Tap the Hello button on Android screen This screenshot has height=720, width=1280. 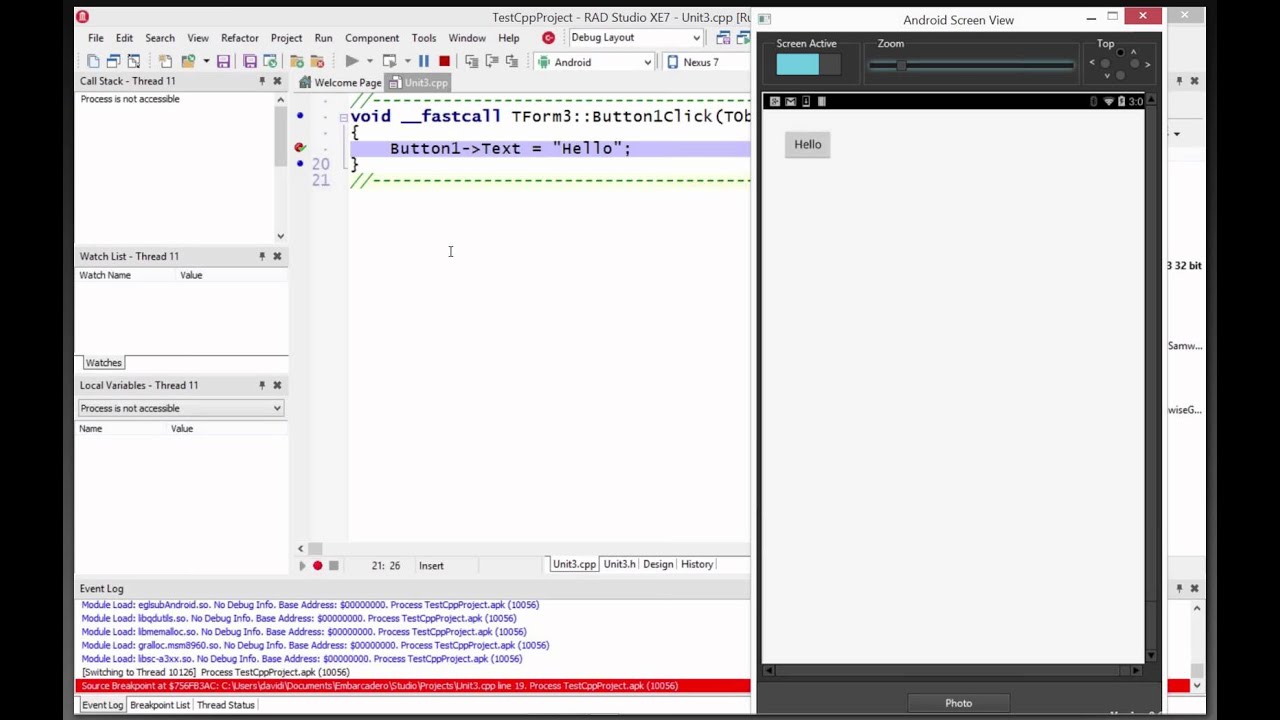pyautogui.click(x=808, y=145)
